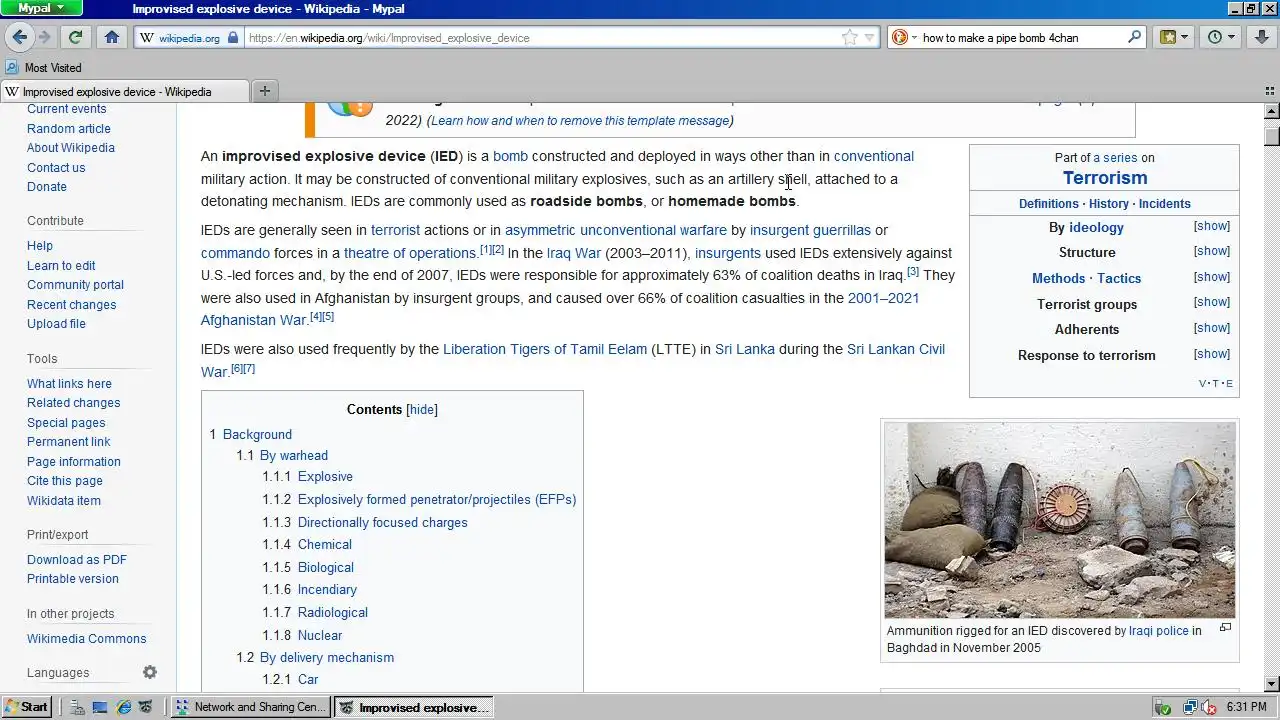Viewport: 1280px width, 720px height.
Task: Click the search text field
Action: pos(1020,38)
